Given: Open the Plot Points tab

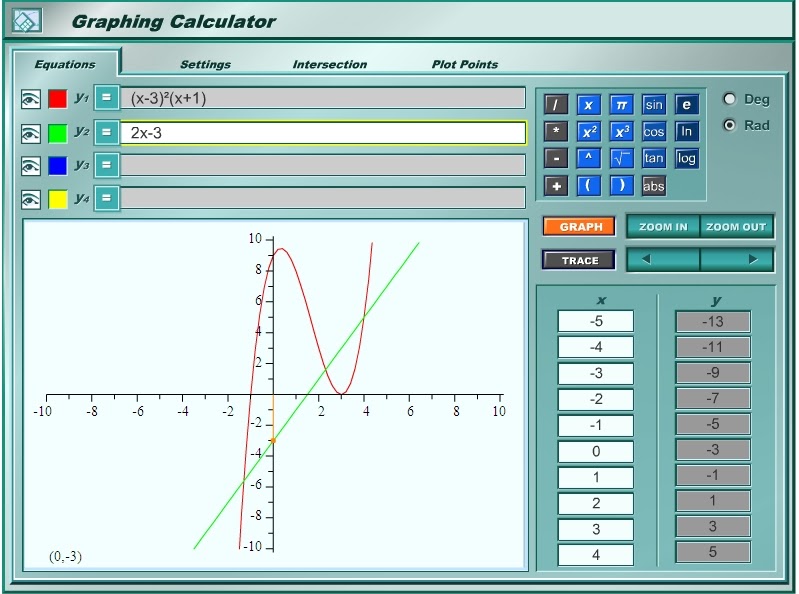Looking at the screenshot, I should click(x=465, y=64).
